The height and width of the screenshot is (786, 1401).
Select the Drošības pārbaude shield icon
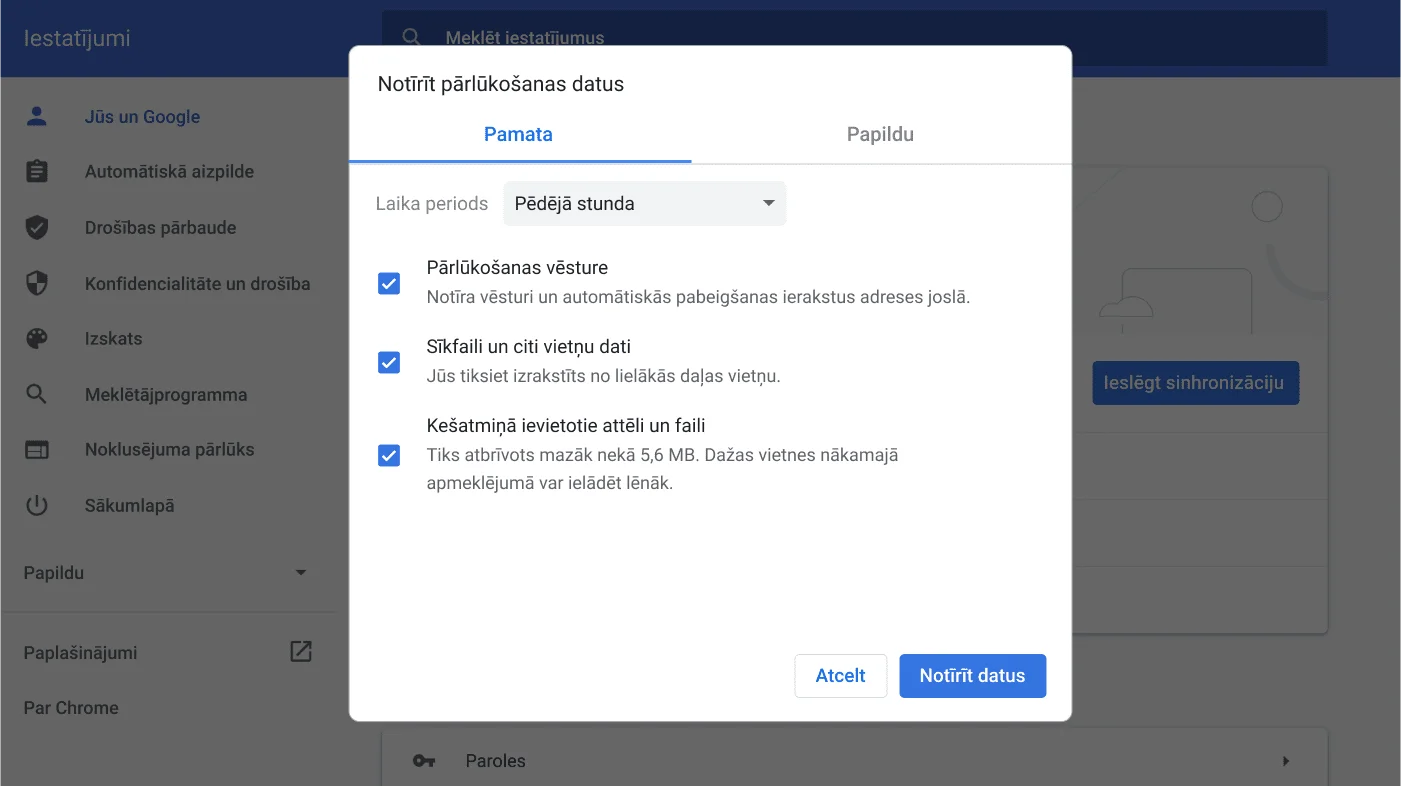(x=37, y=227)
